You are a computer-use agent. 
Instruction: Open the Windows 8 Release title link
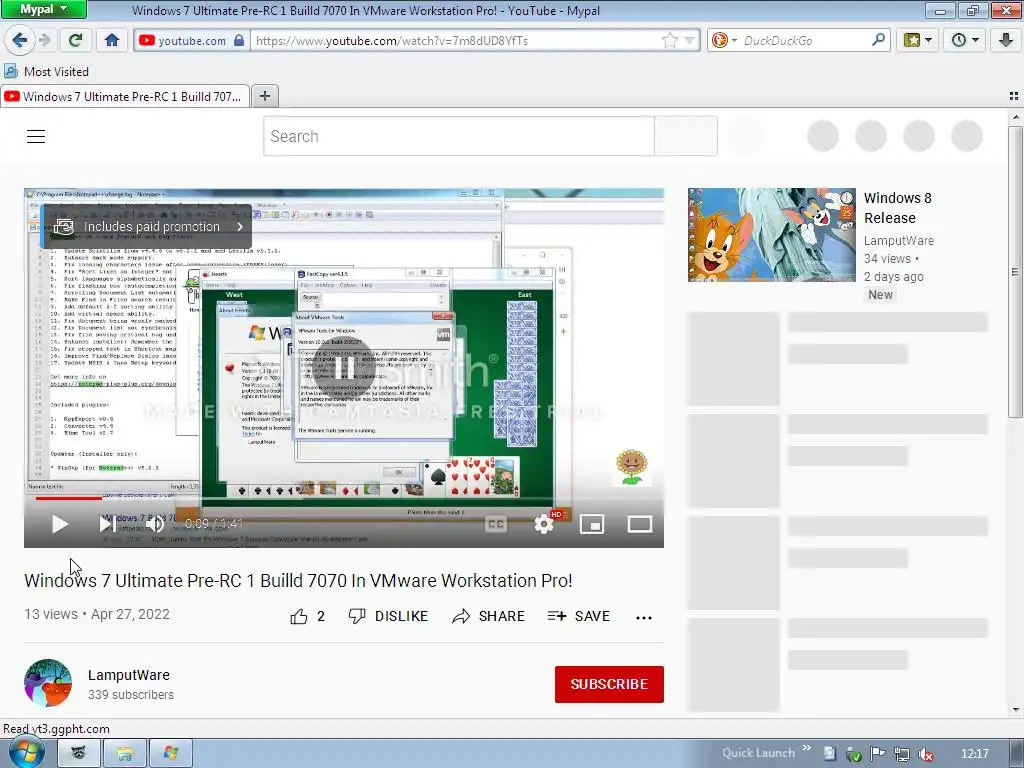click(898, 208)
